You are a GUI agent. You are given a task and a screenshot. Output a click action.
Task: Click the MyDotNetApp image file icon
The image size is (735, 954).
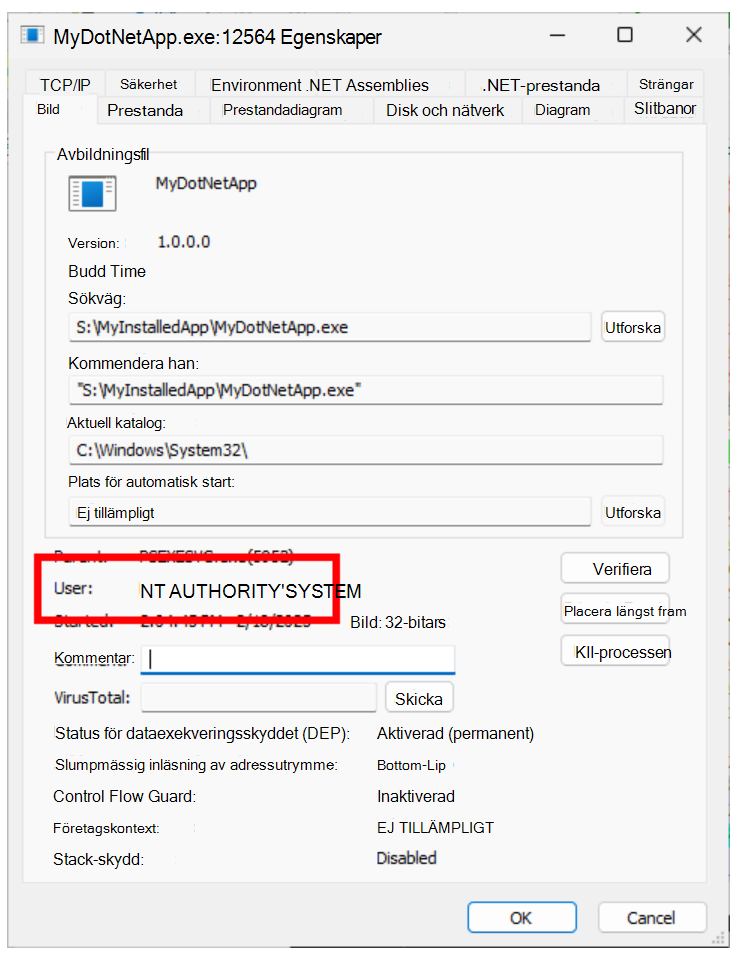[92, 193]
